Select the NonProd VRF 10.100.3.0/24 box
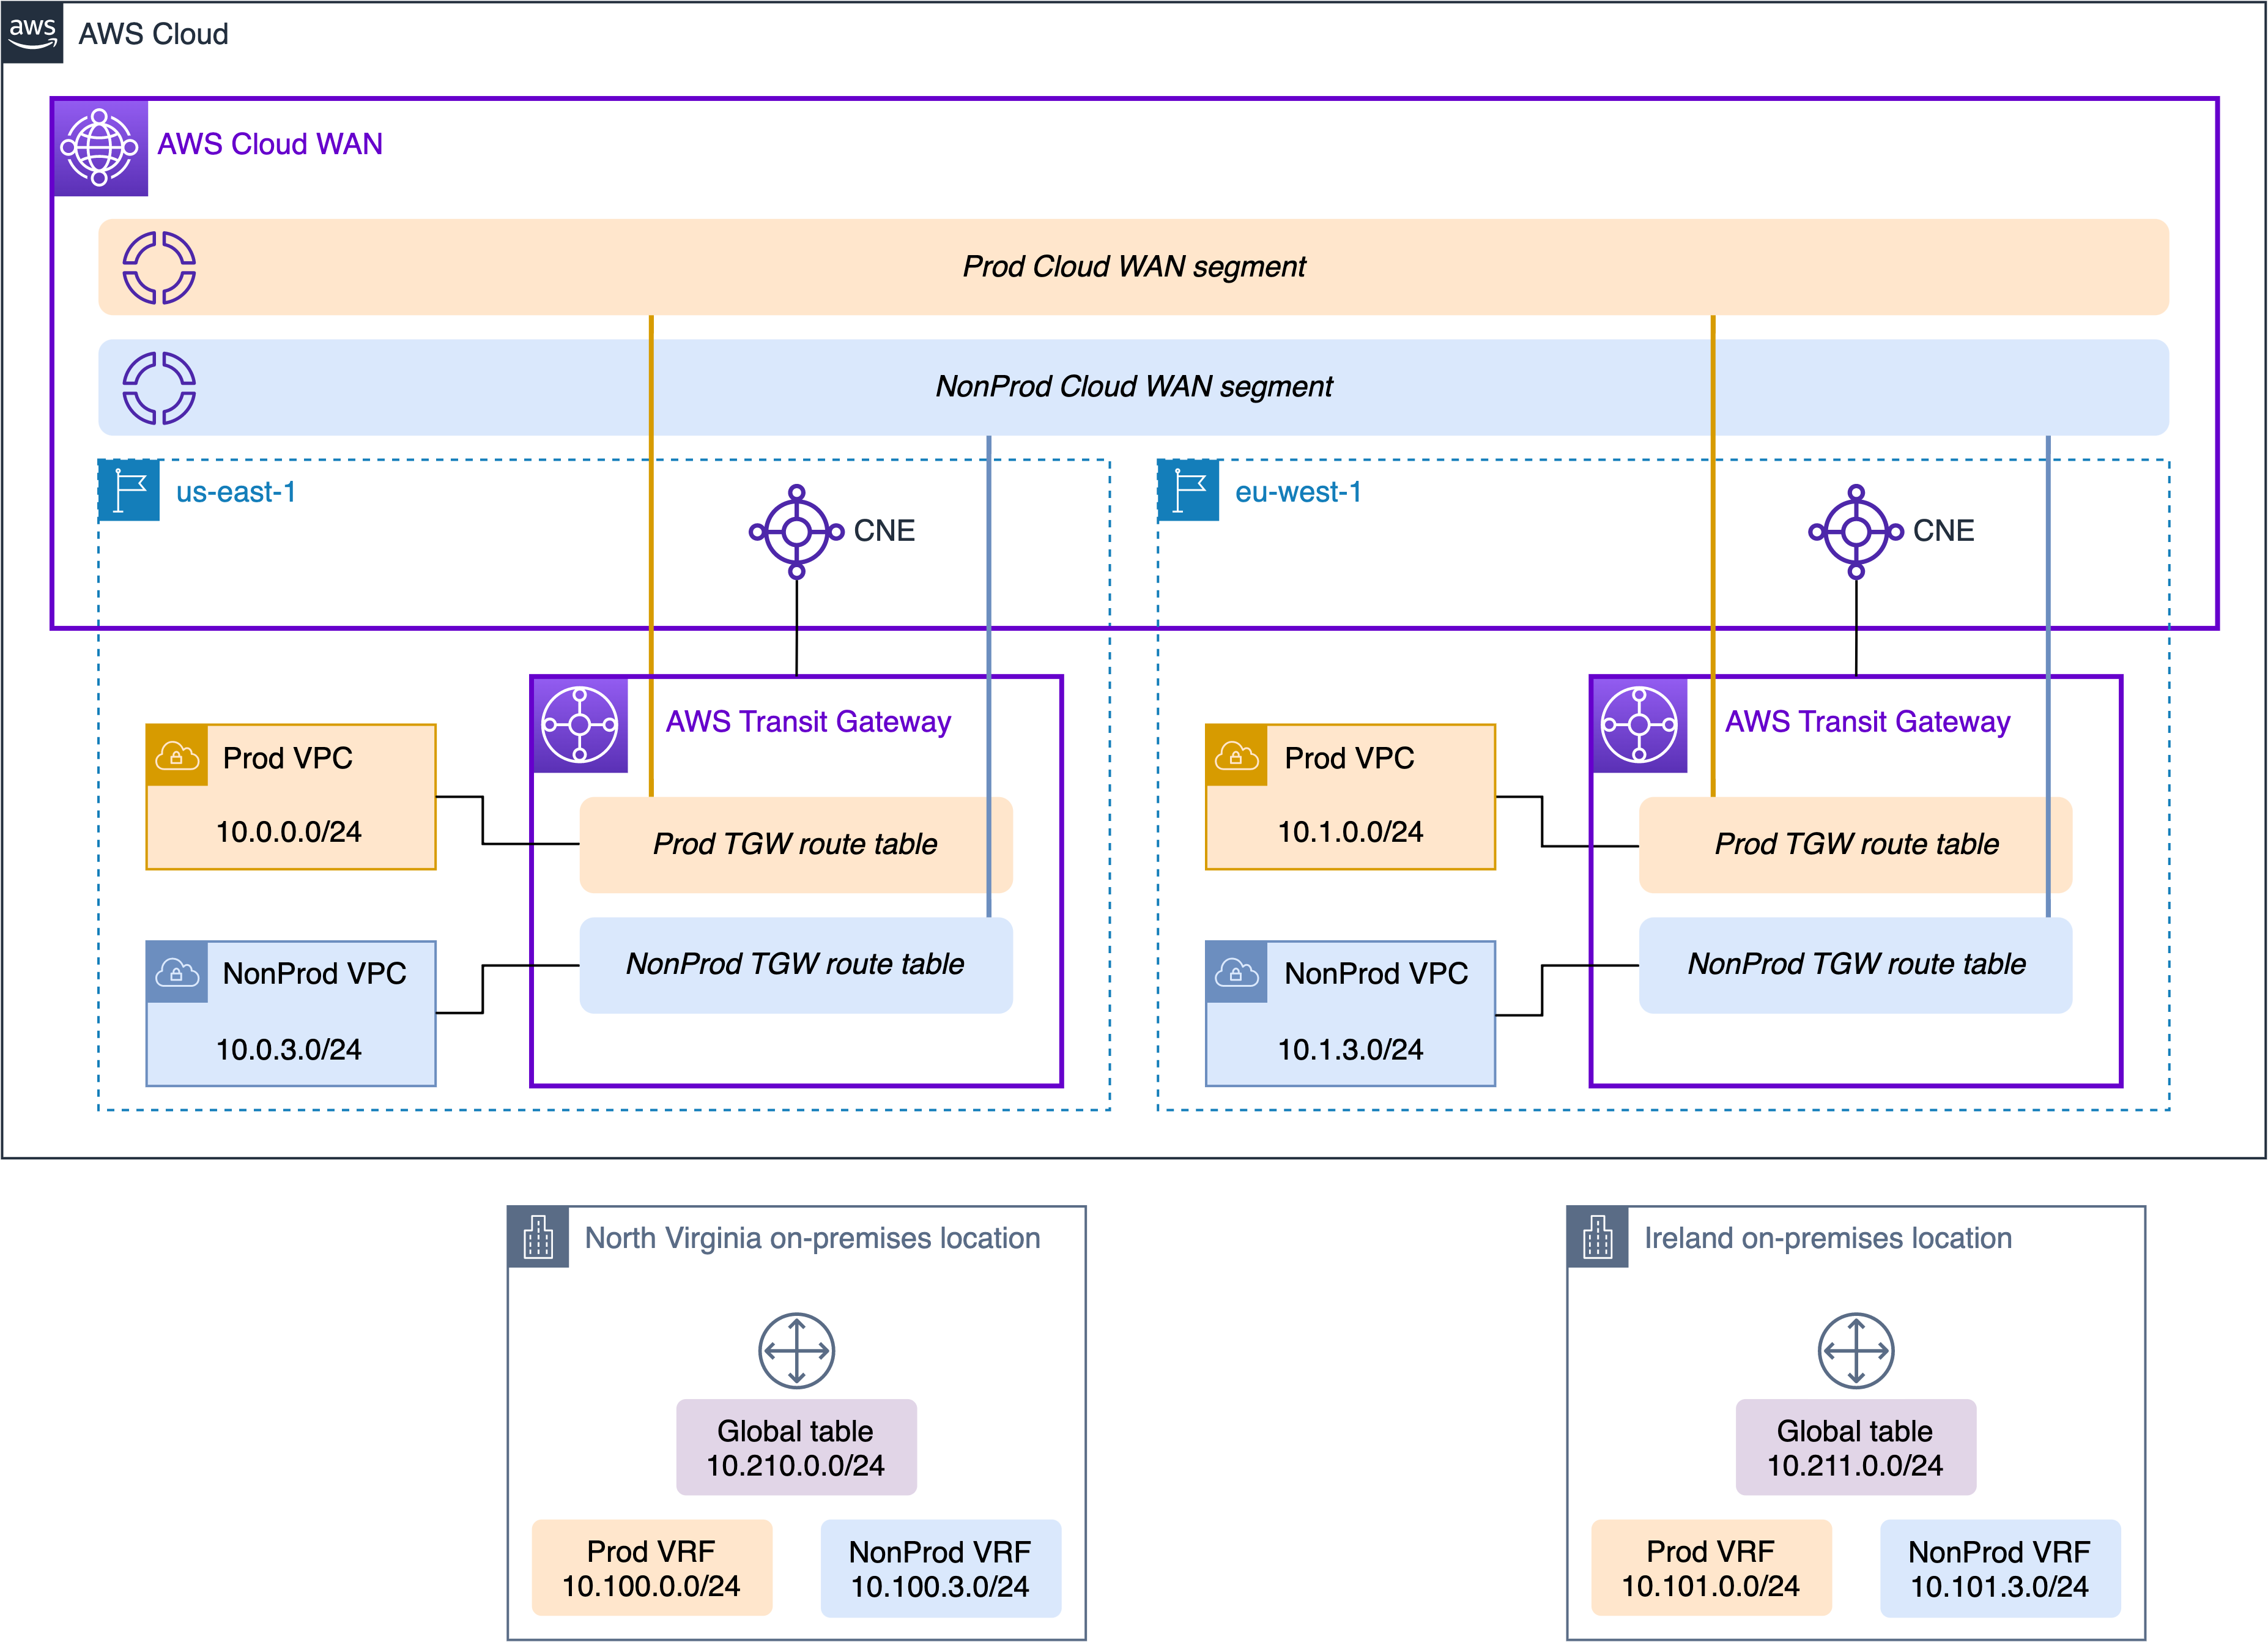 coord(940,1567)
